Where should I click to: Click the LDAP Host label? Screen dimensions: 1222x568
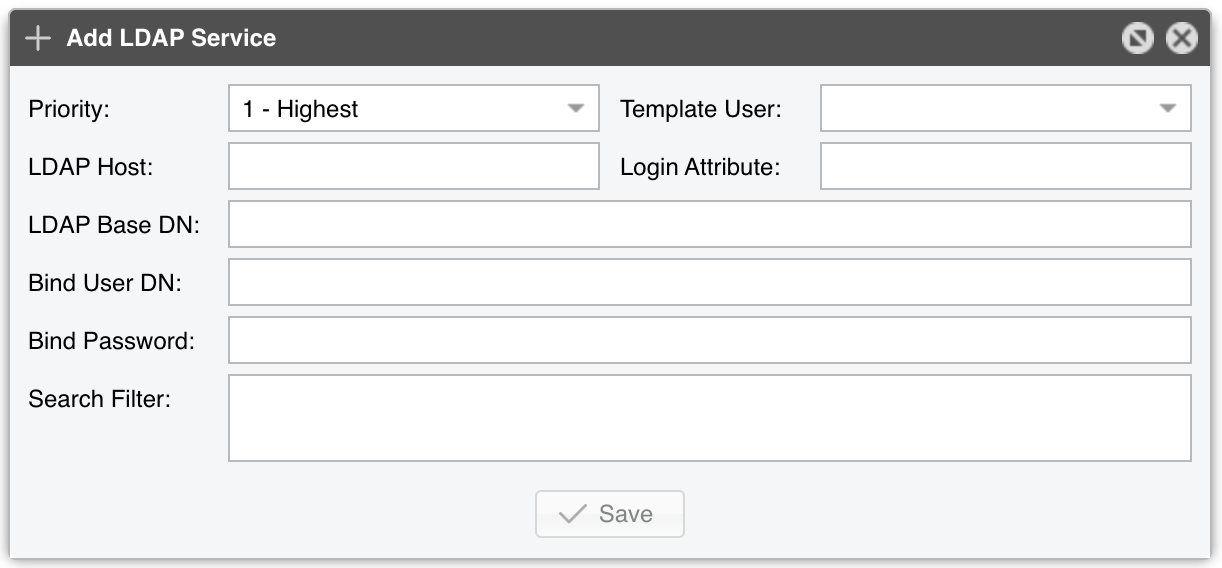point(91,167)
